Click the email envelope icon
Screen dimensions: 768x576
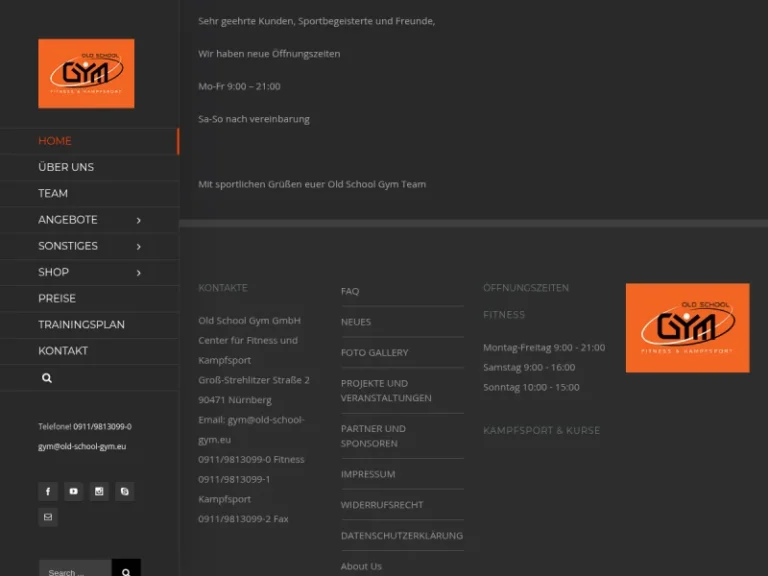pyautogui.click(x=47, y=517)
